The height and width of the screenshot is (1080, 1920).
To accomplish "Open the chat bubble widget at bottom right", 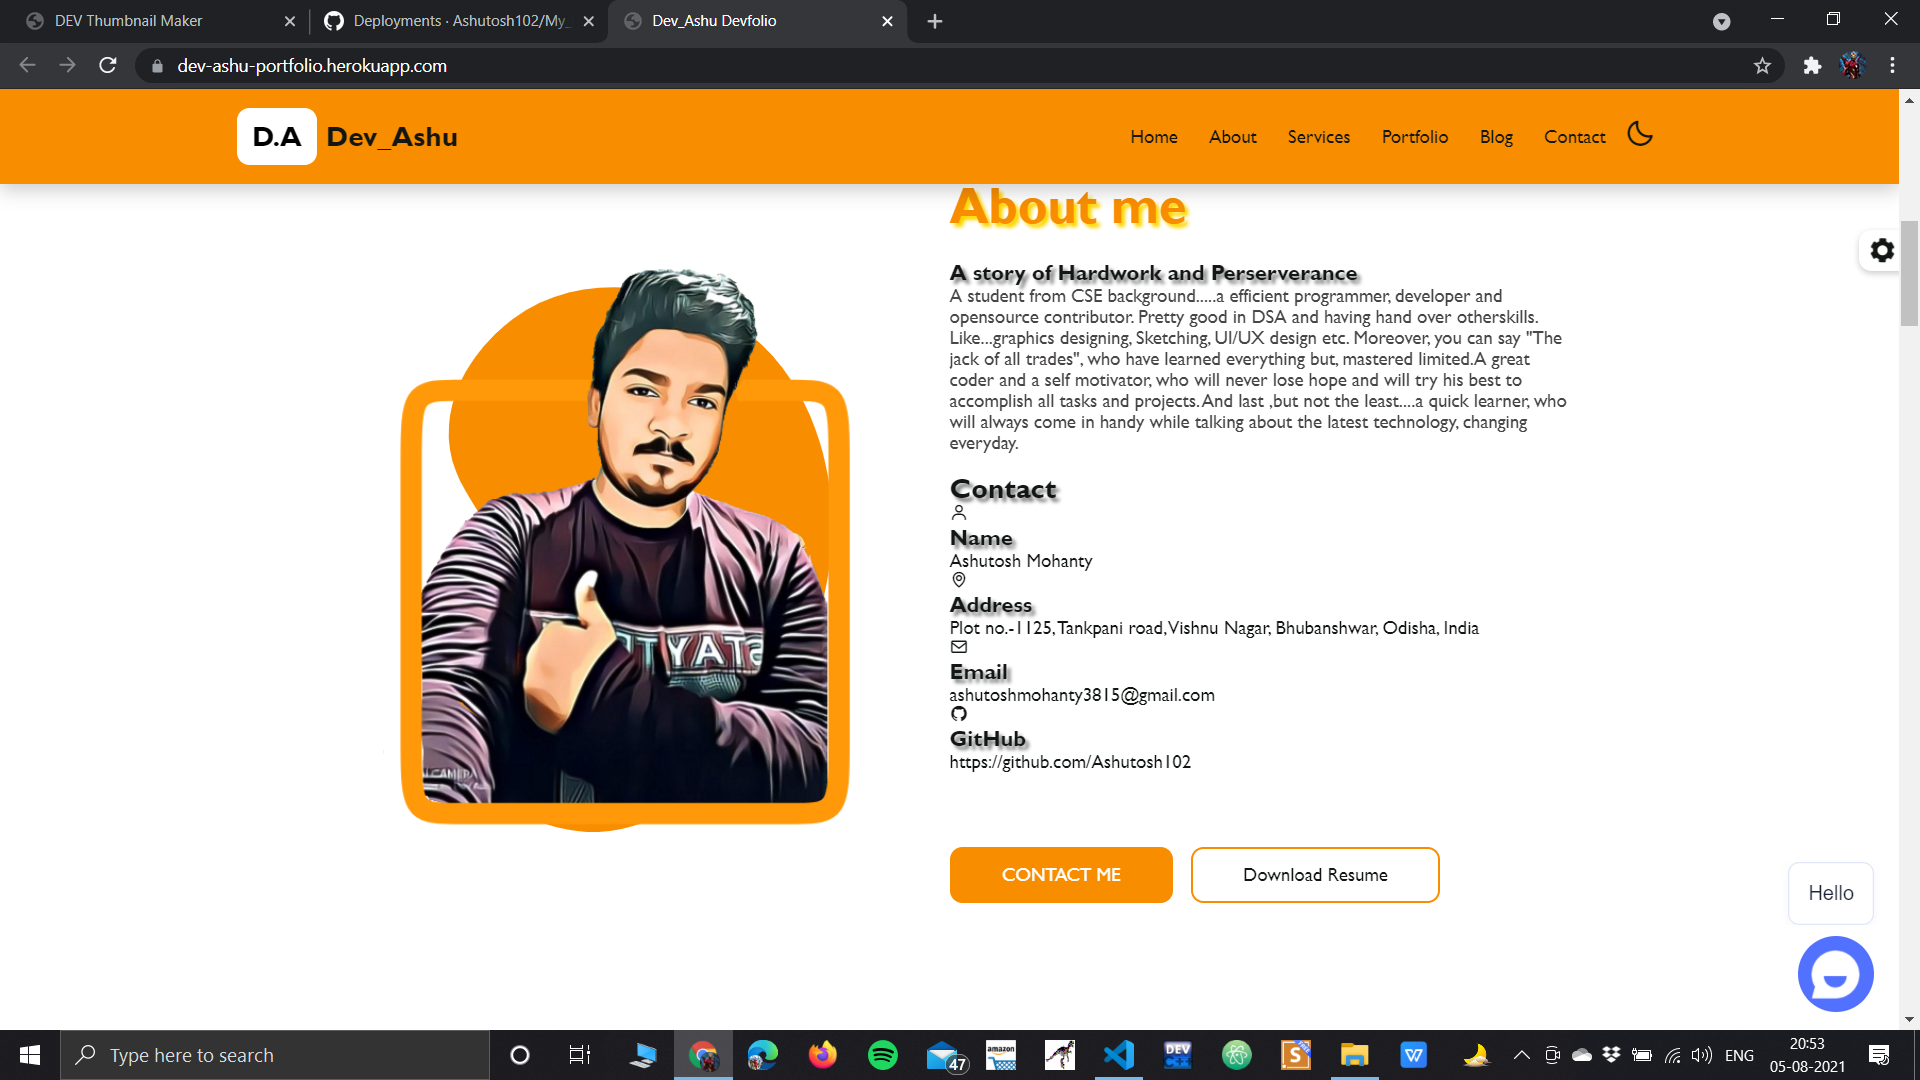I will pos(1835,973).
